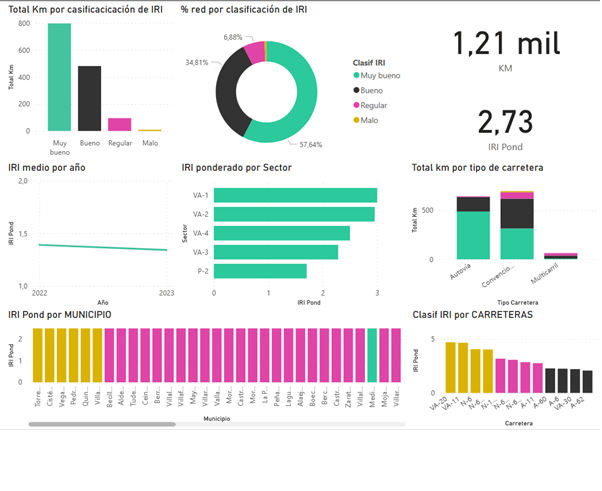The image size is (602, 491).
Task: Click the 1,21 mil KM card
Action: pyautogui.click(x=505, y=51)
